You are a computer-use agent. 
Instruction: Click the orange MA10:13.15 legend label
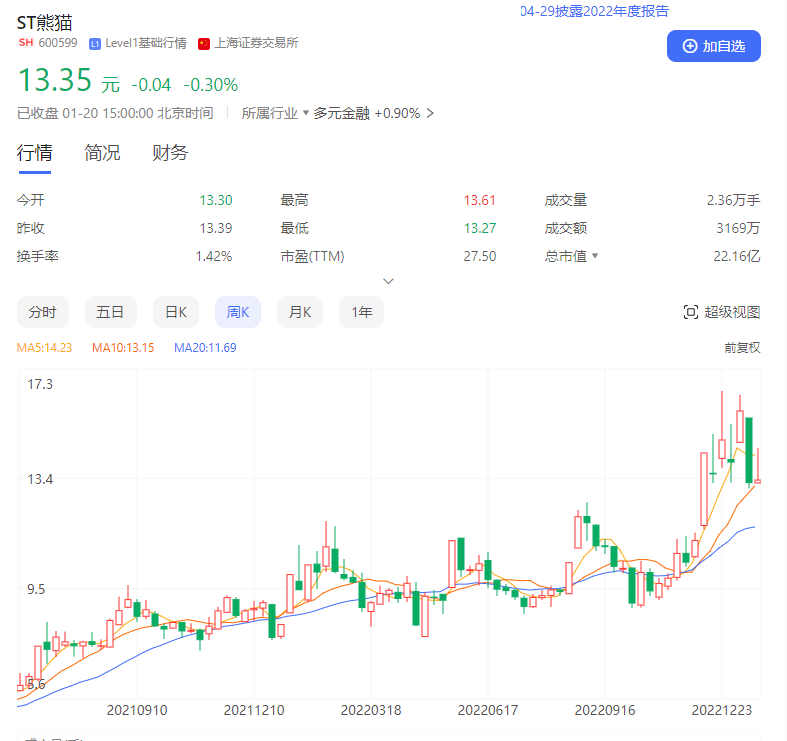pyautogui.click(x=123, y=348)
